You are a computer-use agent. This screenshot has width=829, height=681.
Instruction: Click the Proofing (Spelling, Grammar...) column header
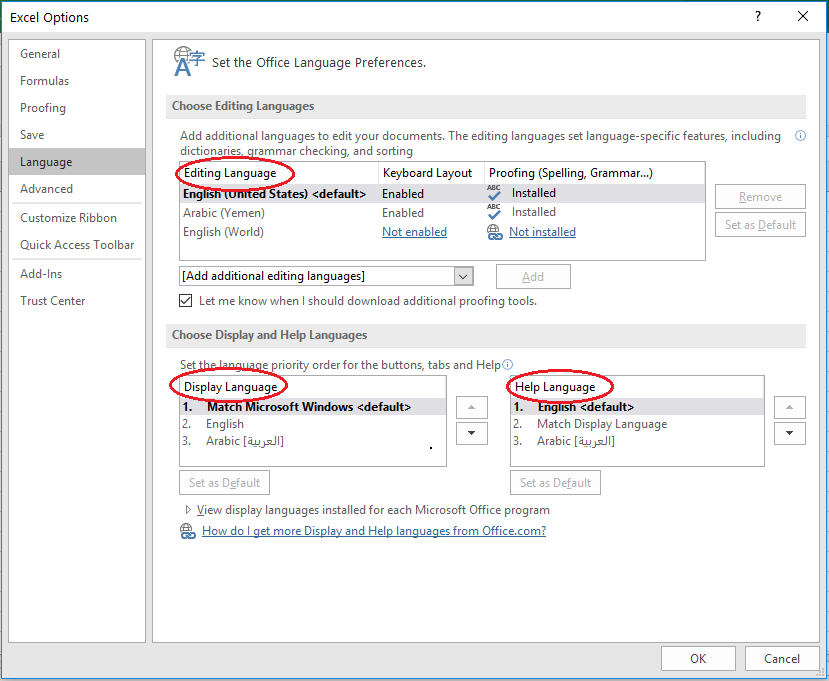tap(595, 173)
